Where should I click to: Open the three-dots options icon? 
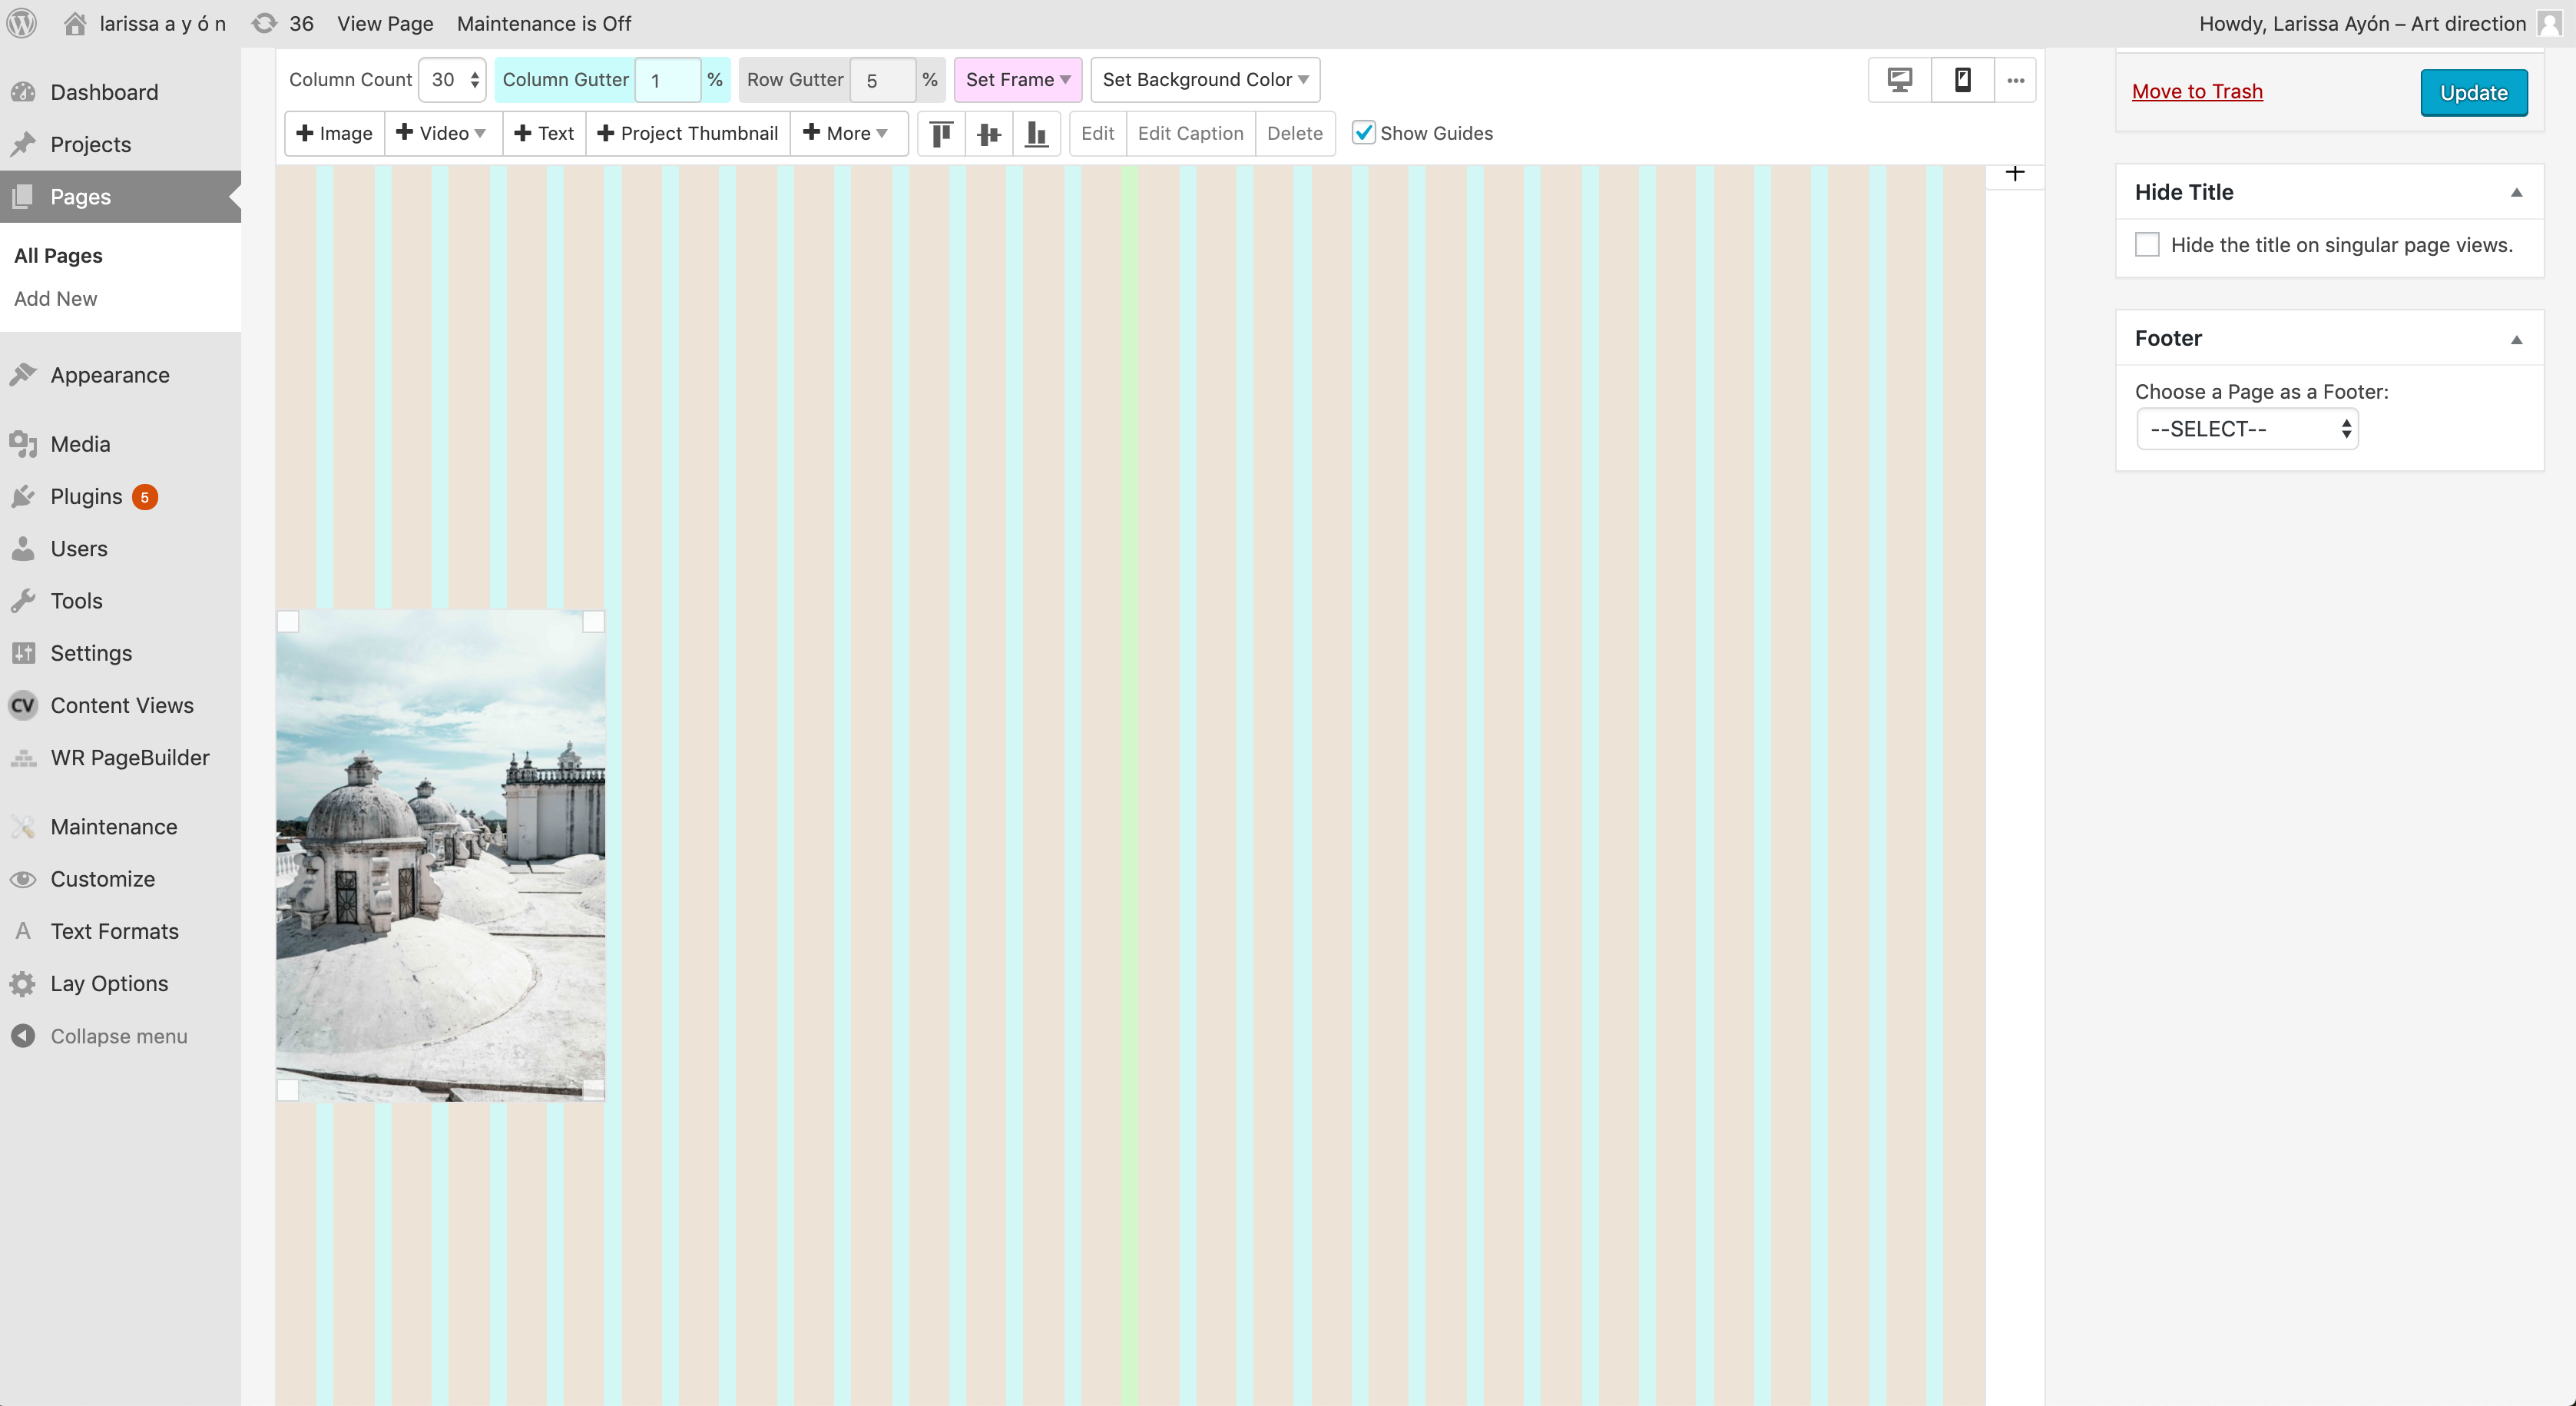[x=2015, y=80]
